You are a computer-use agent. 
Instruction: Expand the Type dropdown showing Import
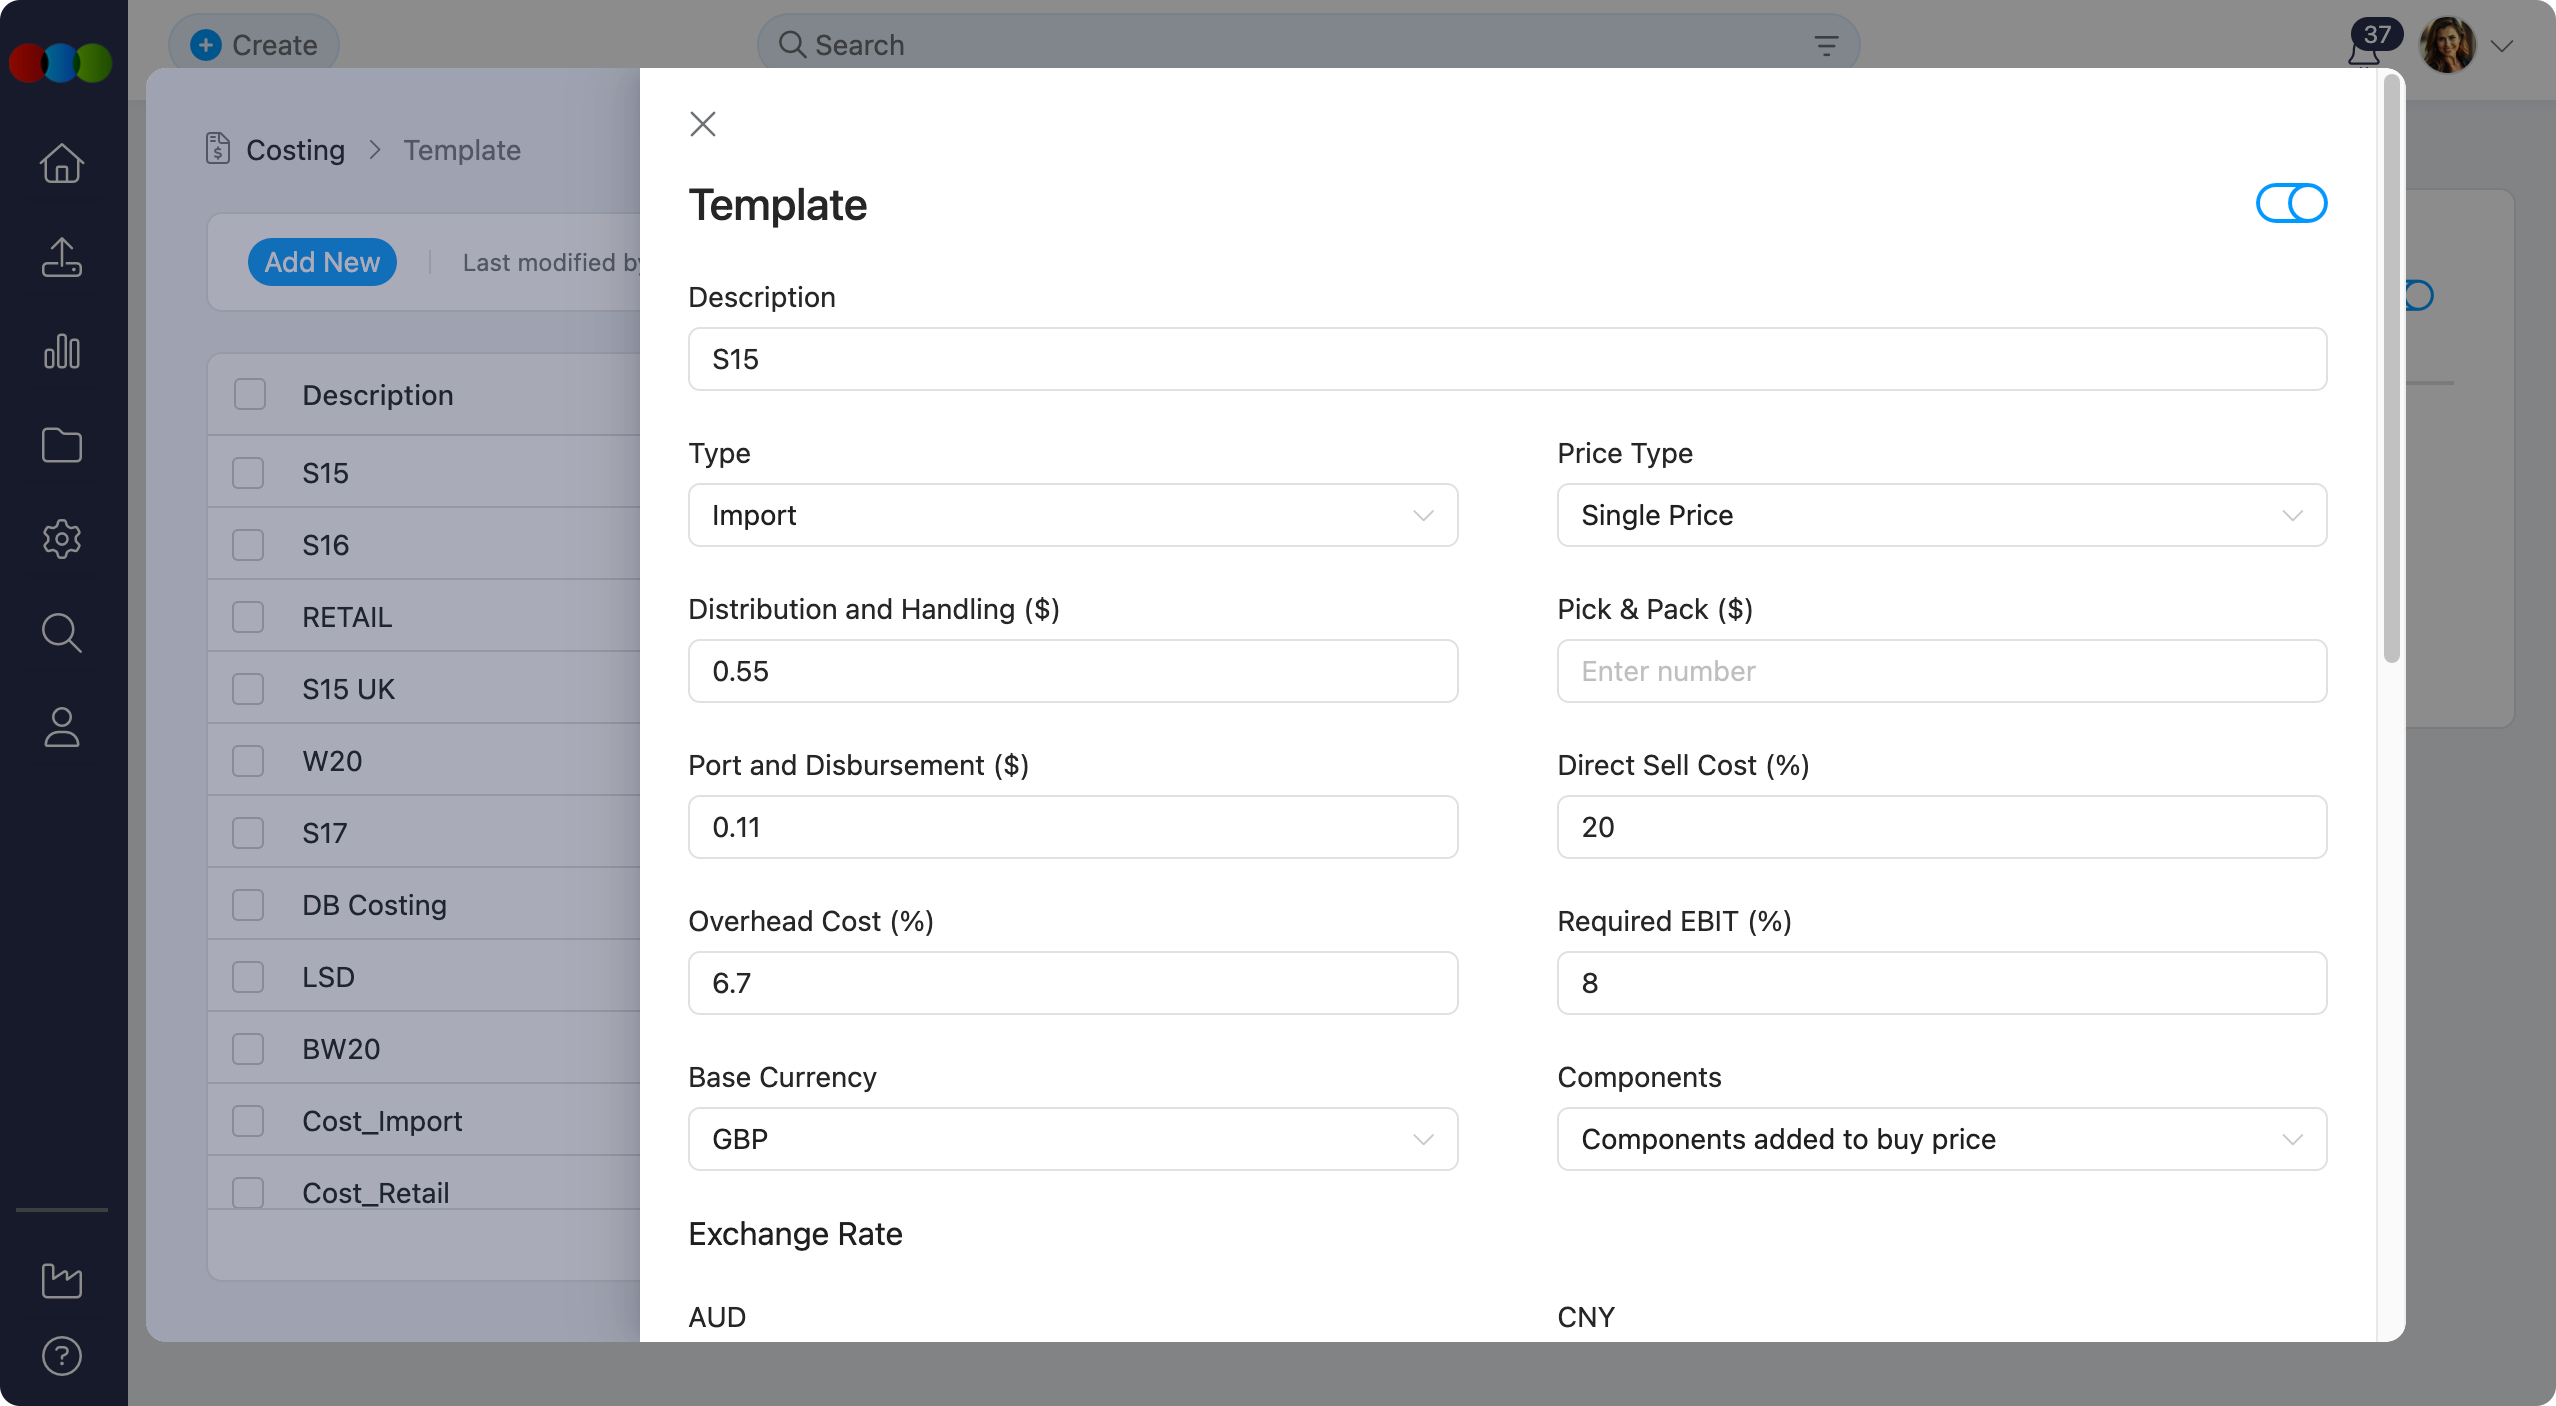coord(1072,515)
